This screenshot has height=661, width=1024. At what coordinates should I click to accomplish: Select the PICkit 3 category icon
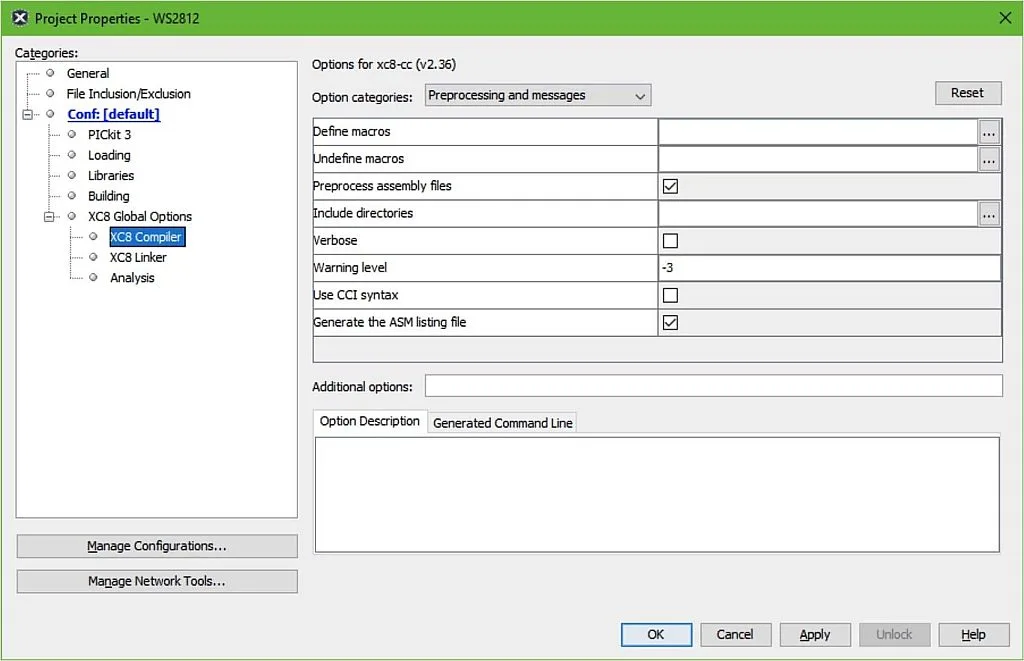tap(71, 134)
